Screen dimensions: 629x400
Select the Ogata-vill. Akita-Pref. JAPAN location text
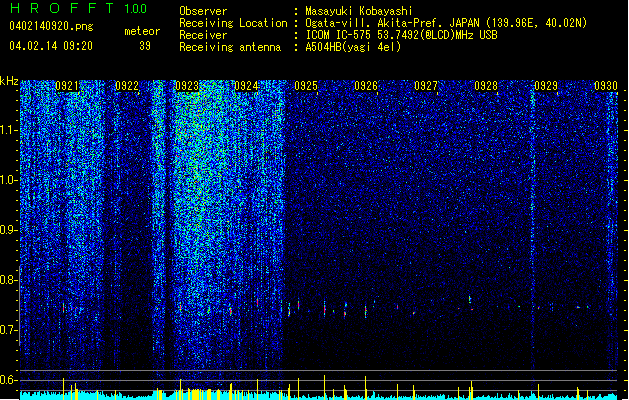446,23
